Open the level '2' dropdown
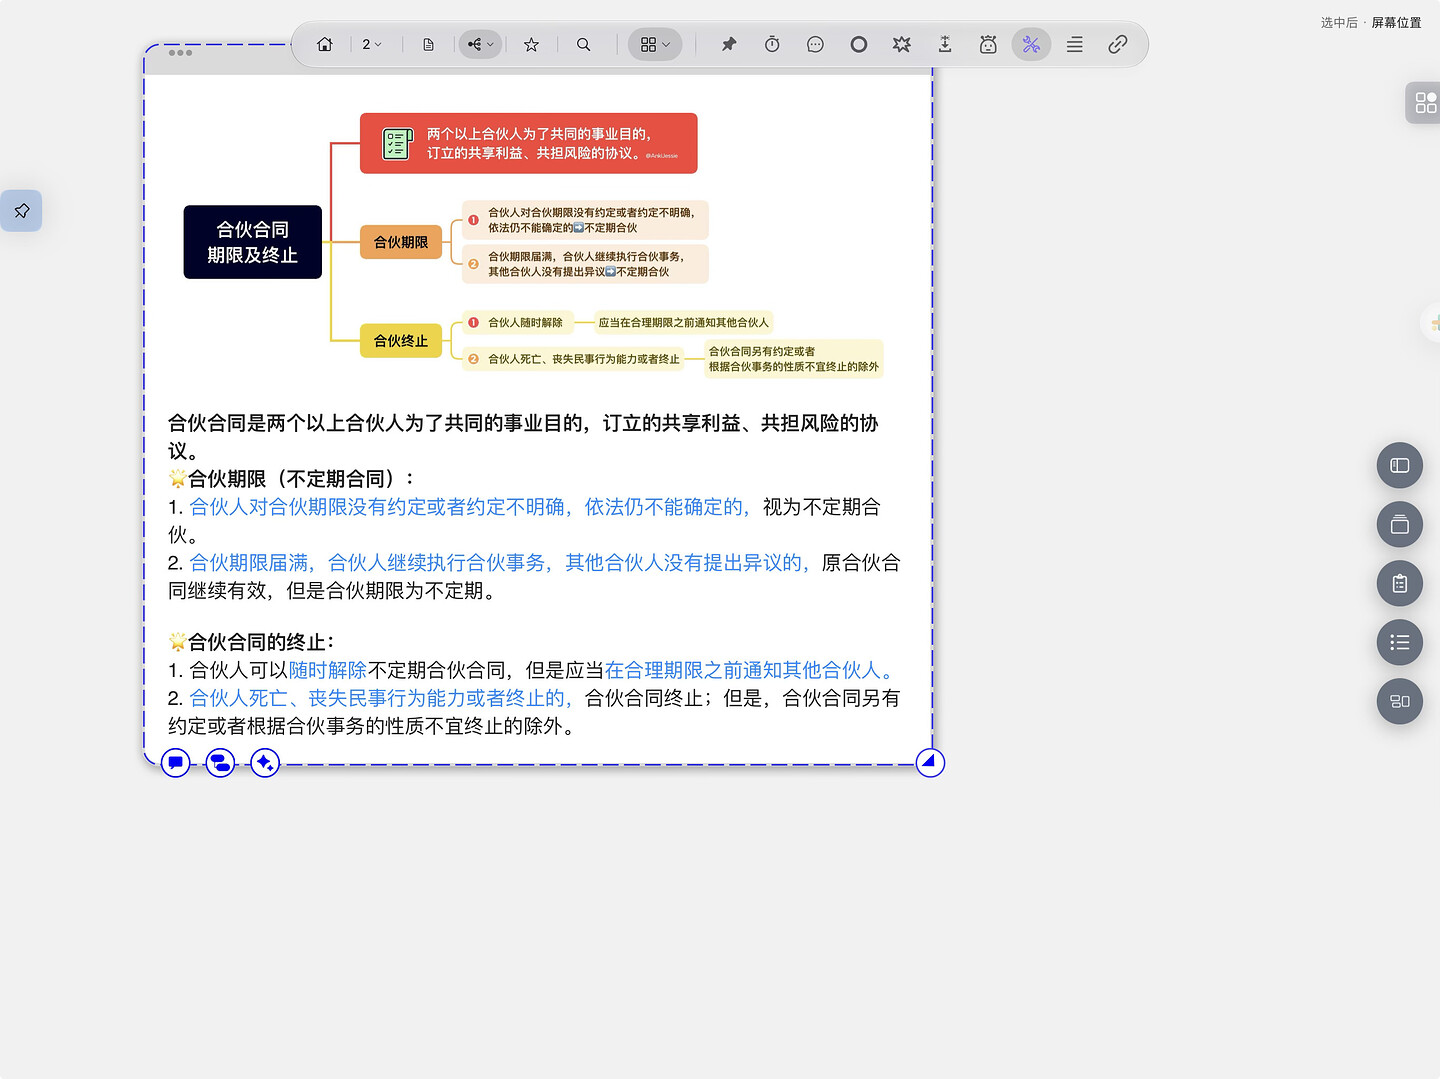Viewport: 1440px width, 1079px height. (372, 45)
